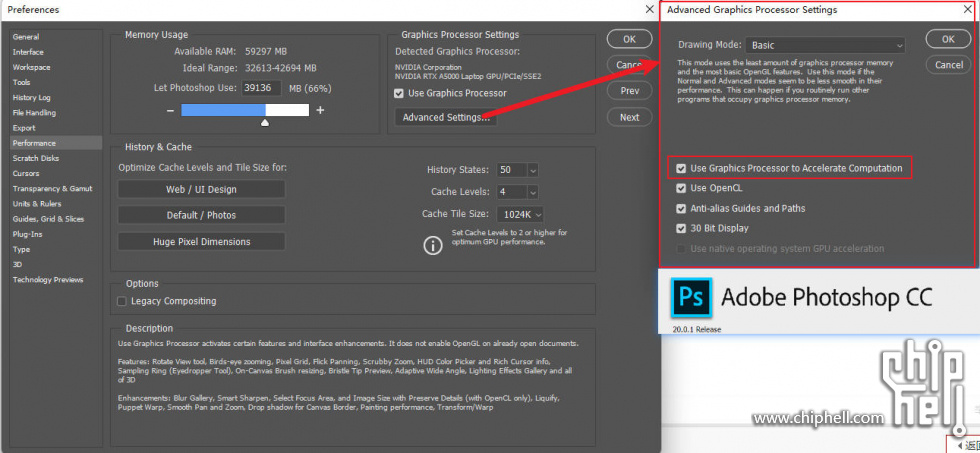This screenshot has width=980, height=453.
Task: Click the Available RAM 59297 MB value
Action: click(266, 51)
